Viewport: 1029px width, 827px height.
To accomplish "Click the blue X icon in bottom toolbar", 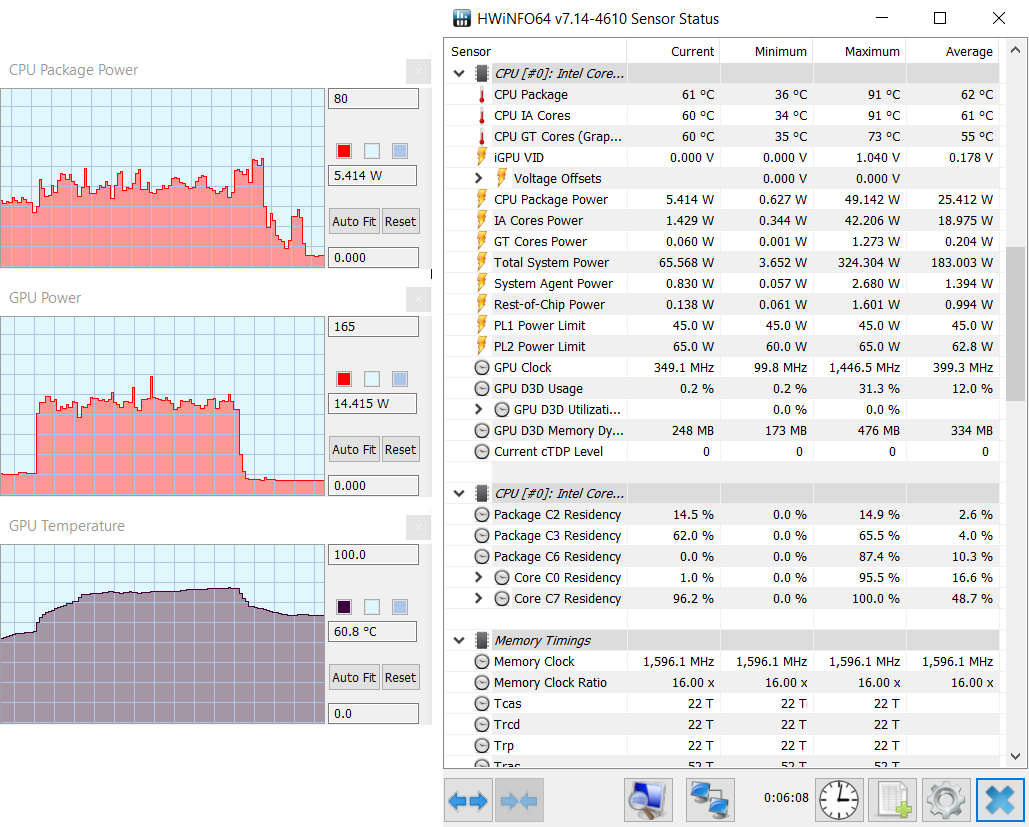I will 1000,800.
